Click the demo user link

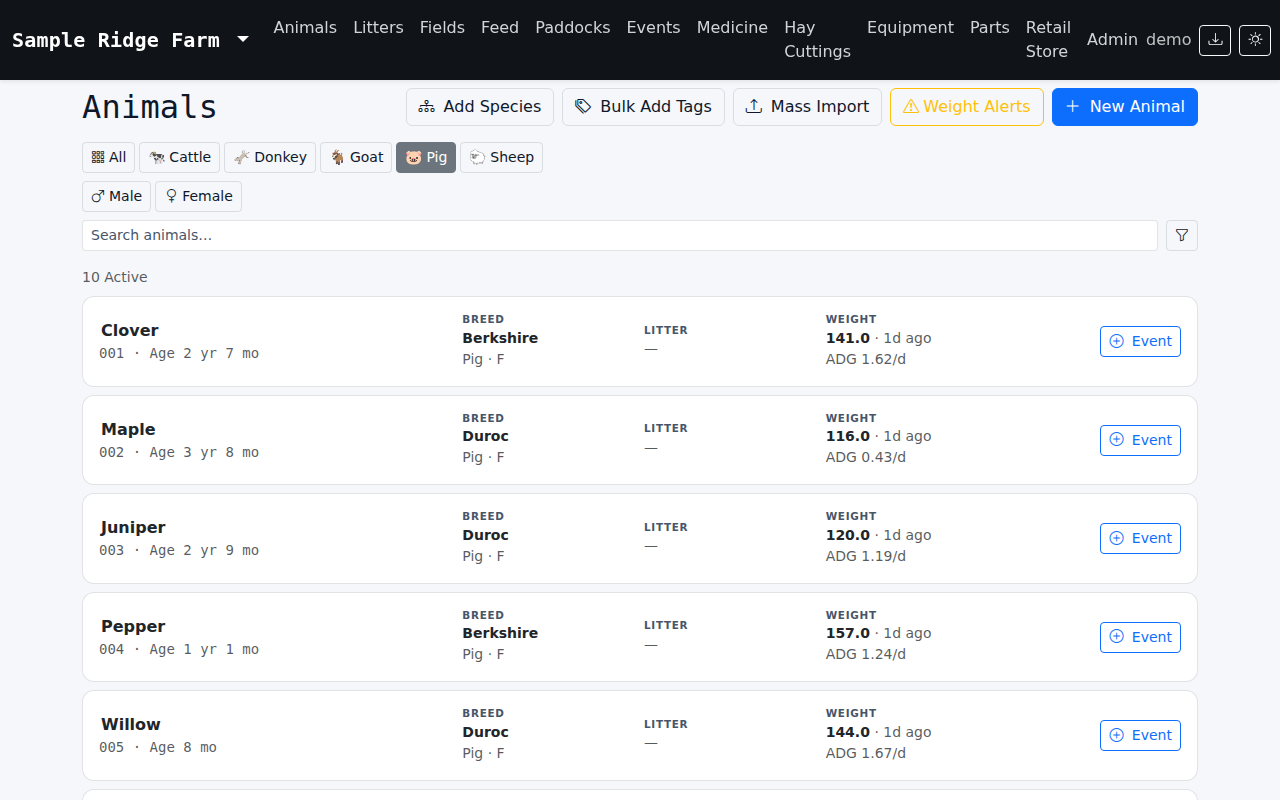pyautogui.click(x=1168, y=40)
